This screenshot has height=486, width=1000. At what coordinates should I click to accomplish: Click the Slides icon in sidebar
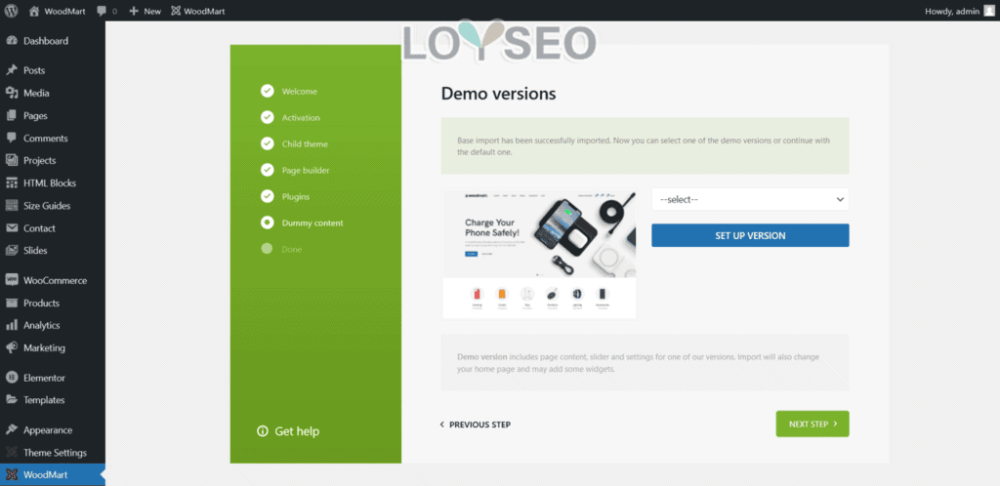coord(11,251)
